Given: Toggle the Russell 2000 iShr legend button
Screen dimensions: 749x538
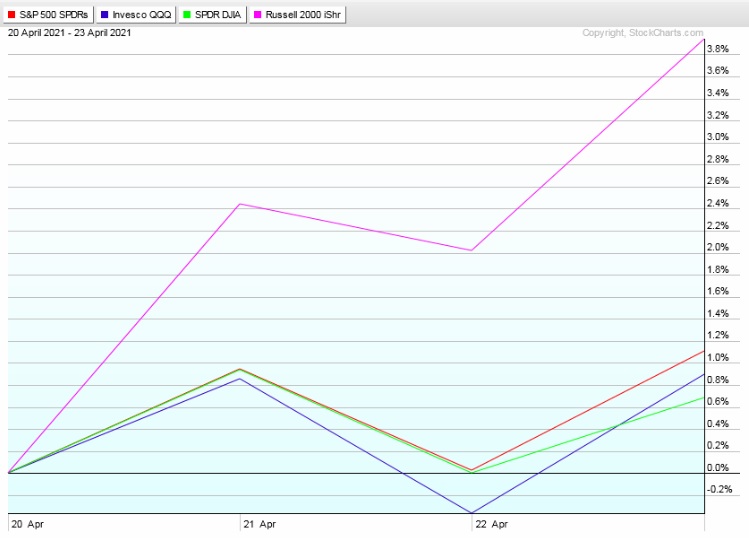Looking at the screenshot, I should (x=297, y=15).
